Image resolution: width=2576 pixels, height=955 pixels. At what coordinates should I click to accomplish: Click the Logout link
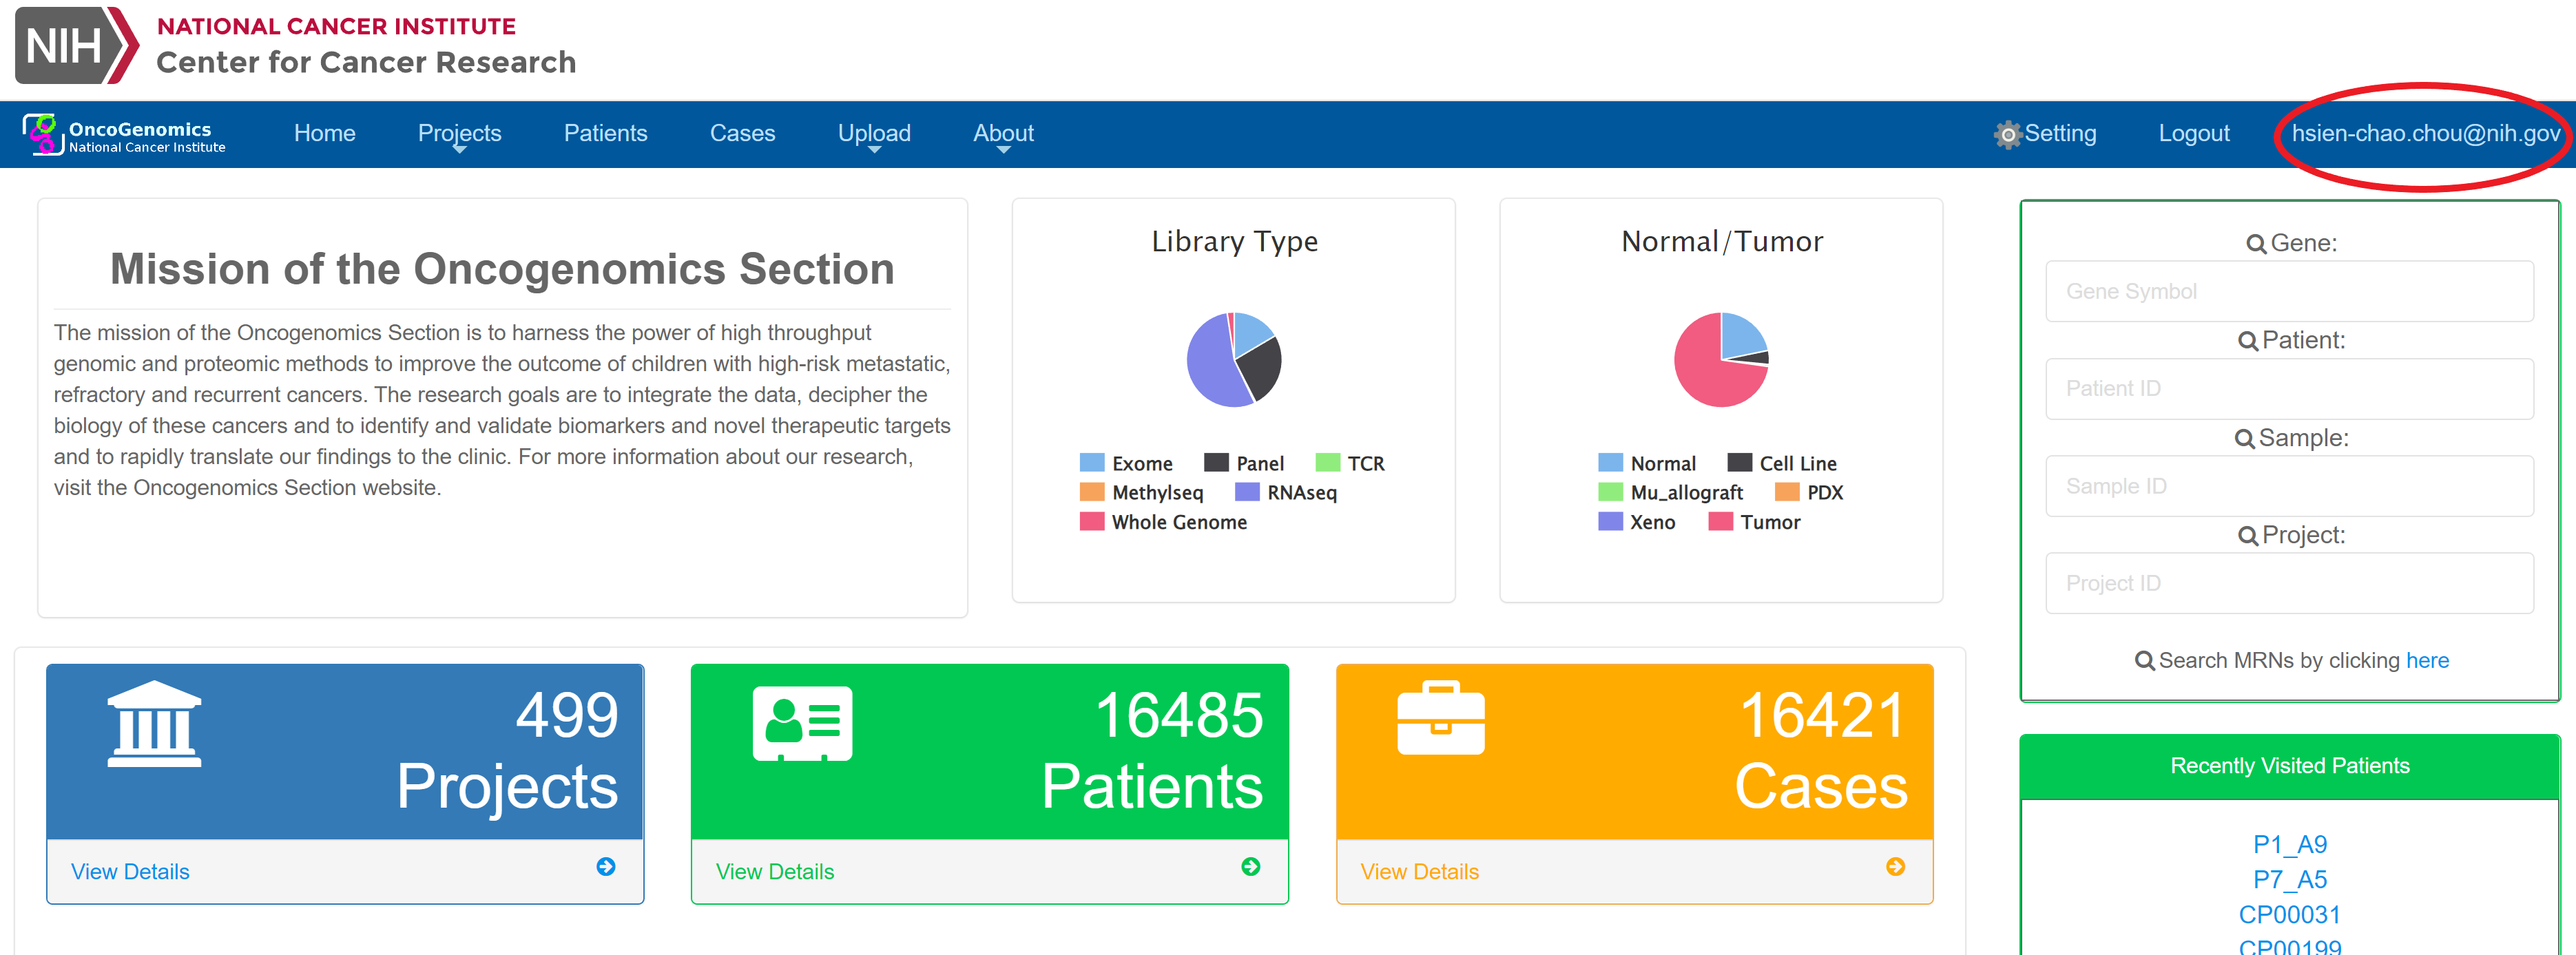(x=2193, y=134)
